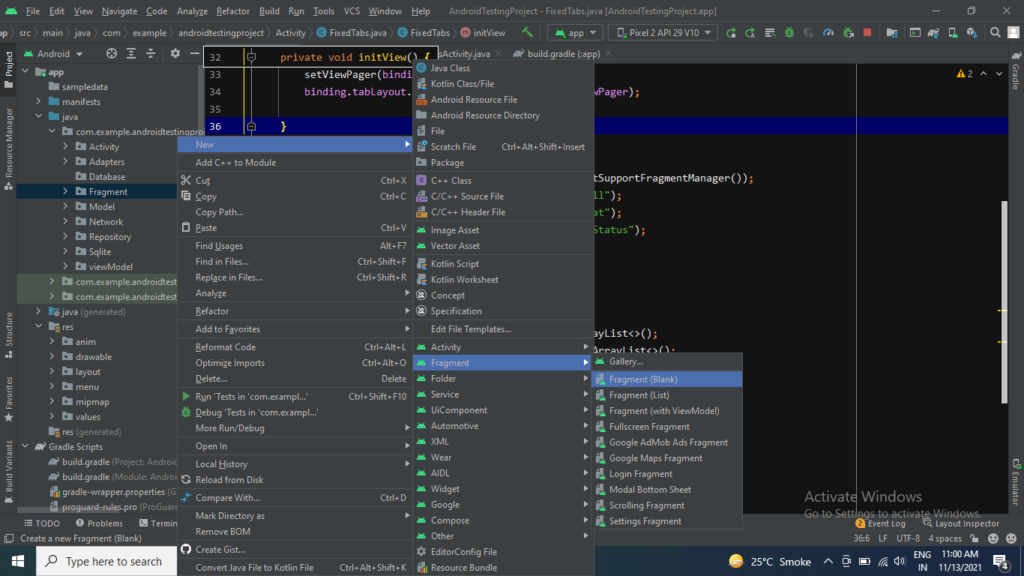The image size is (1024, 576).
Task: Click the taskbar volume icon
Action: [x=899, y=561]
